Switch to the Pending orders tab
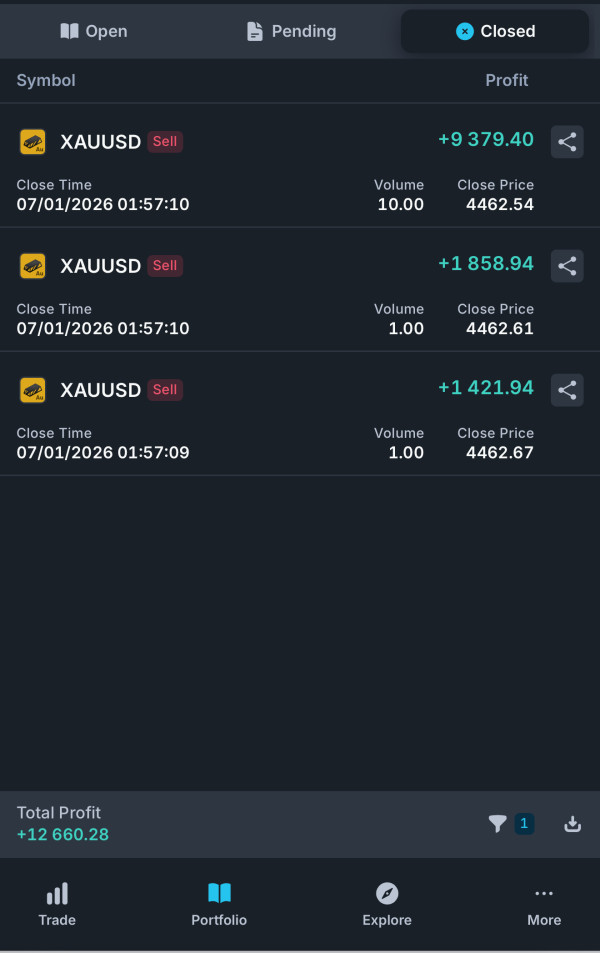This screenshot has height=953, width=600. 291,31
